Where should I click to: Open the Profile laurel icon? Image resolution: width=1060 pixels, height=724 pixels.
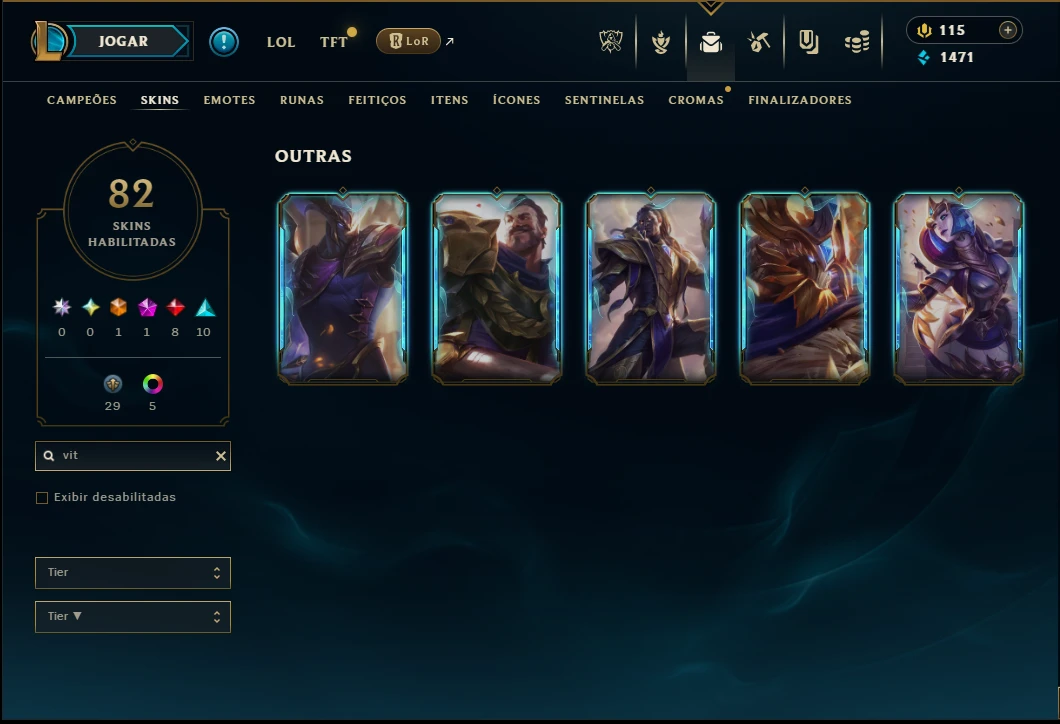(660, 43)
